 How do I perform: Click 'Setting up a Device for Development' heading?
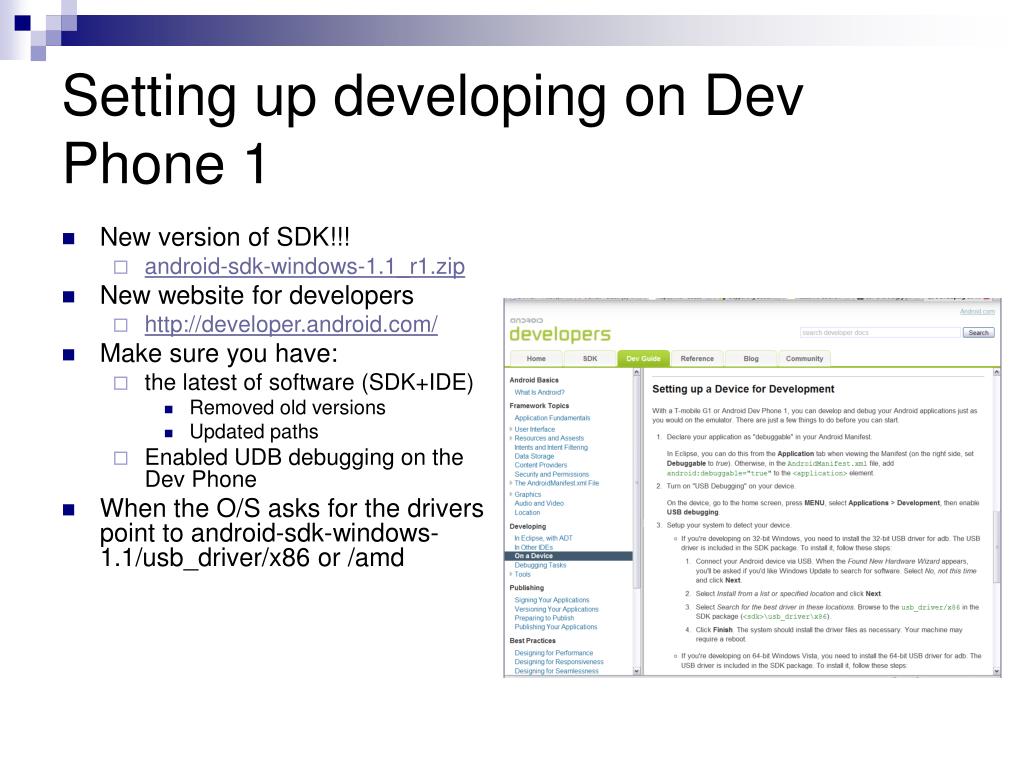743,389
